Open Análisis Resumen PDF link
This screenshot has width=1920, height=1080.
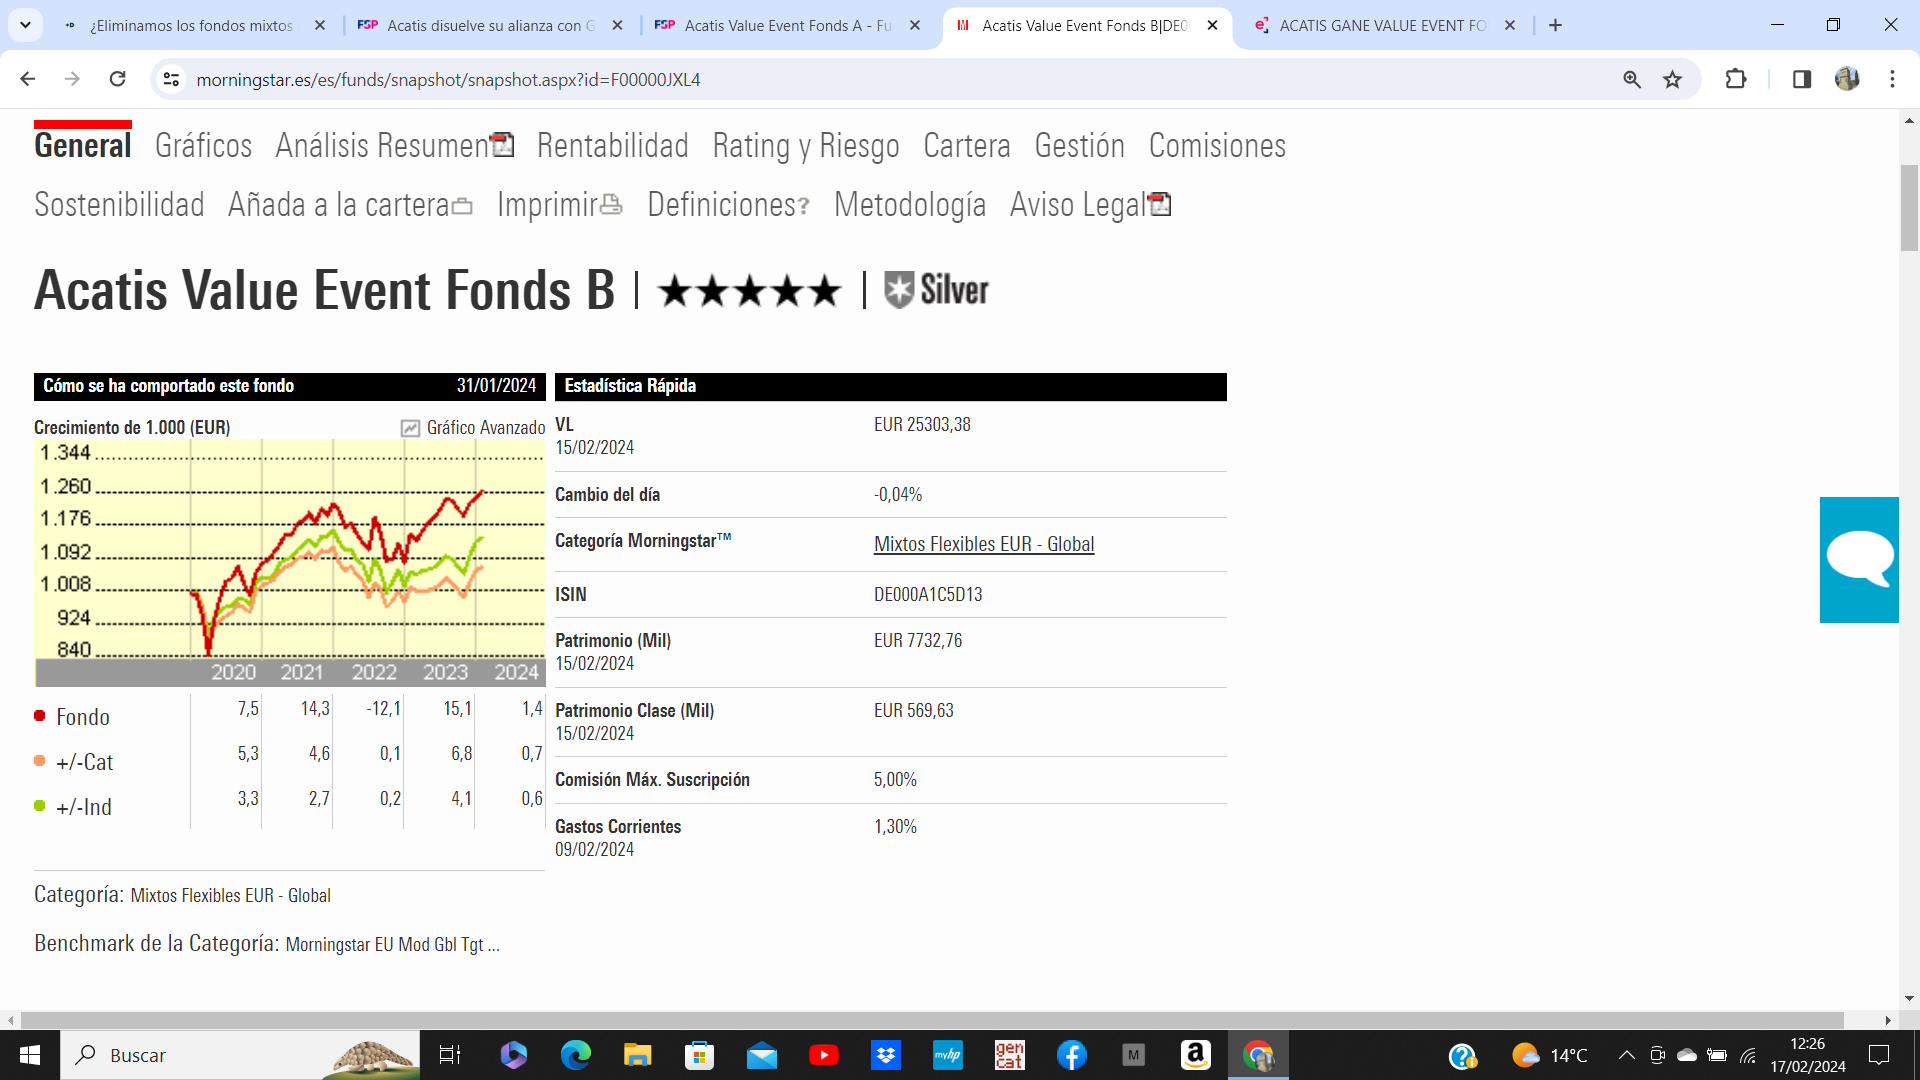pyautogui.click(x=394, y=146)
